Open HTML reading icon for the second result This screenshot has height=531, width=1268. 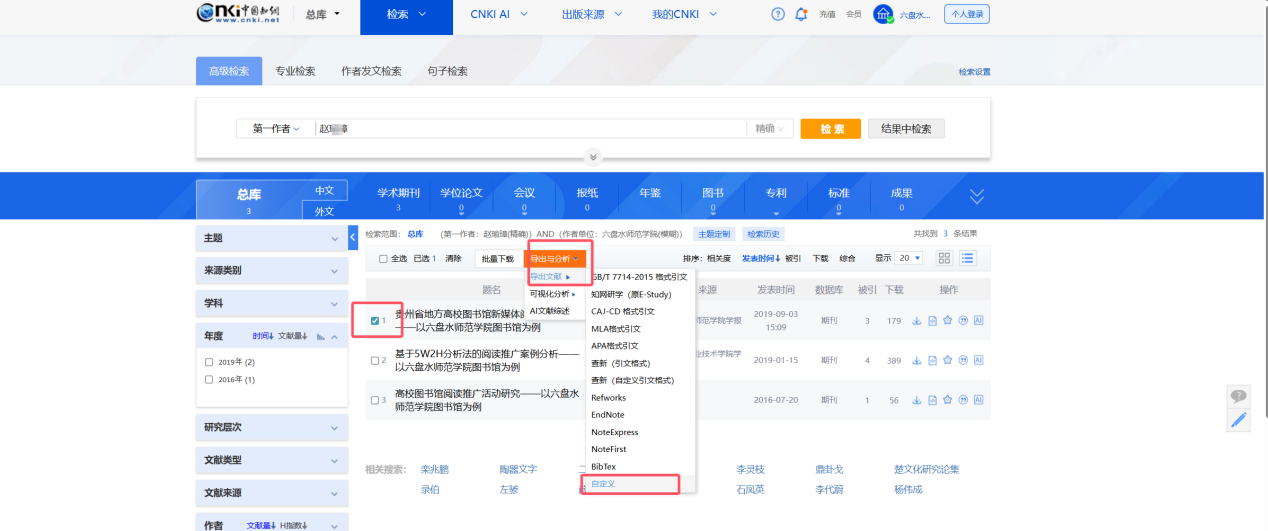[932, 360]
